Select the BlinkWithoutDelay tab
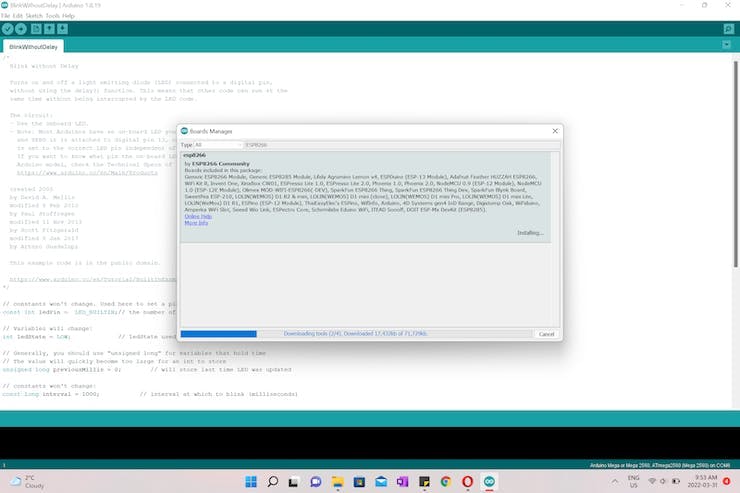This screenshot has height=493, width=740. (x=34, y=47)
